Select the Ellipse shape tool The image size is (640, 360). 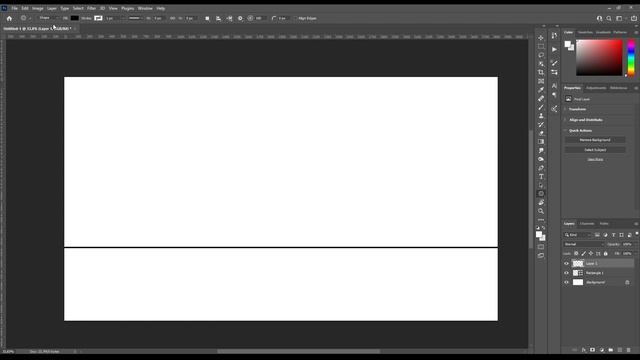pos(541,194)
